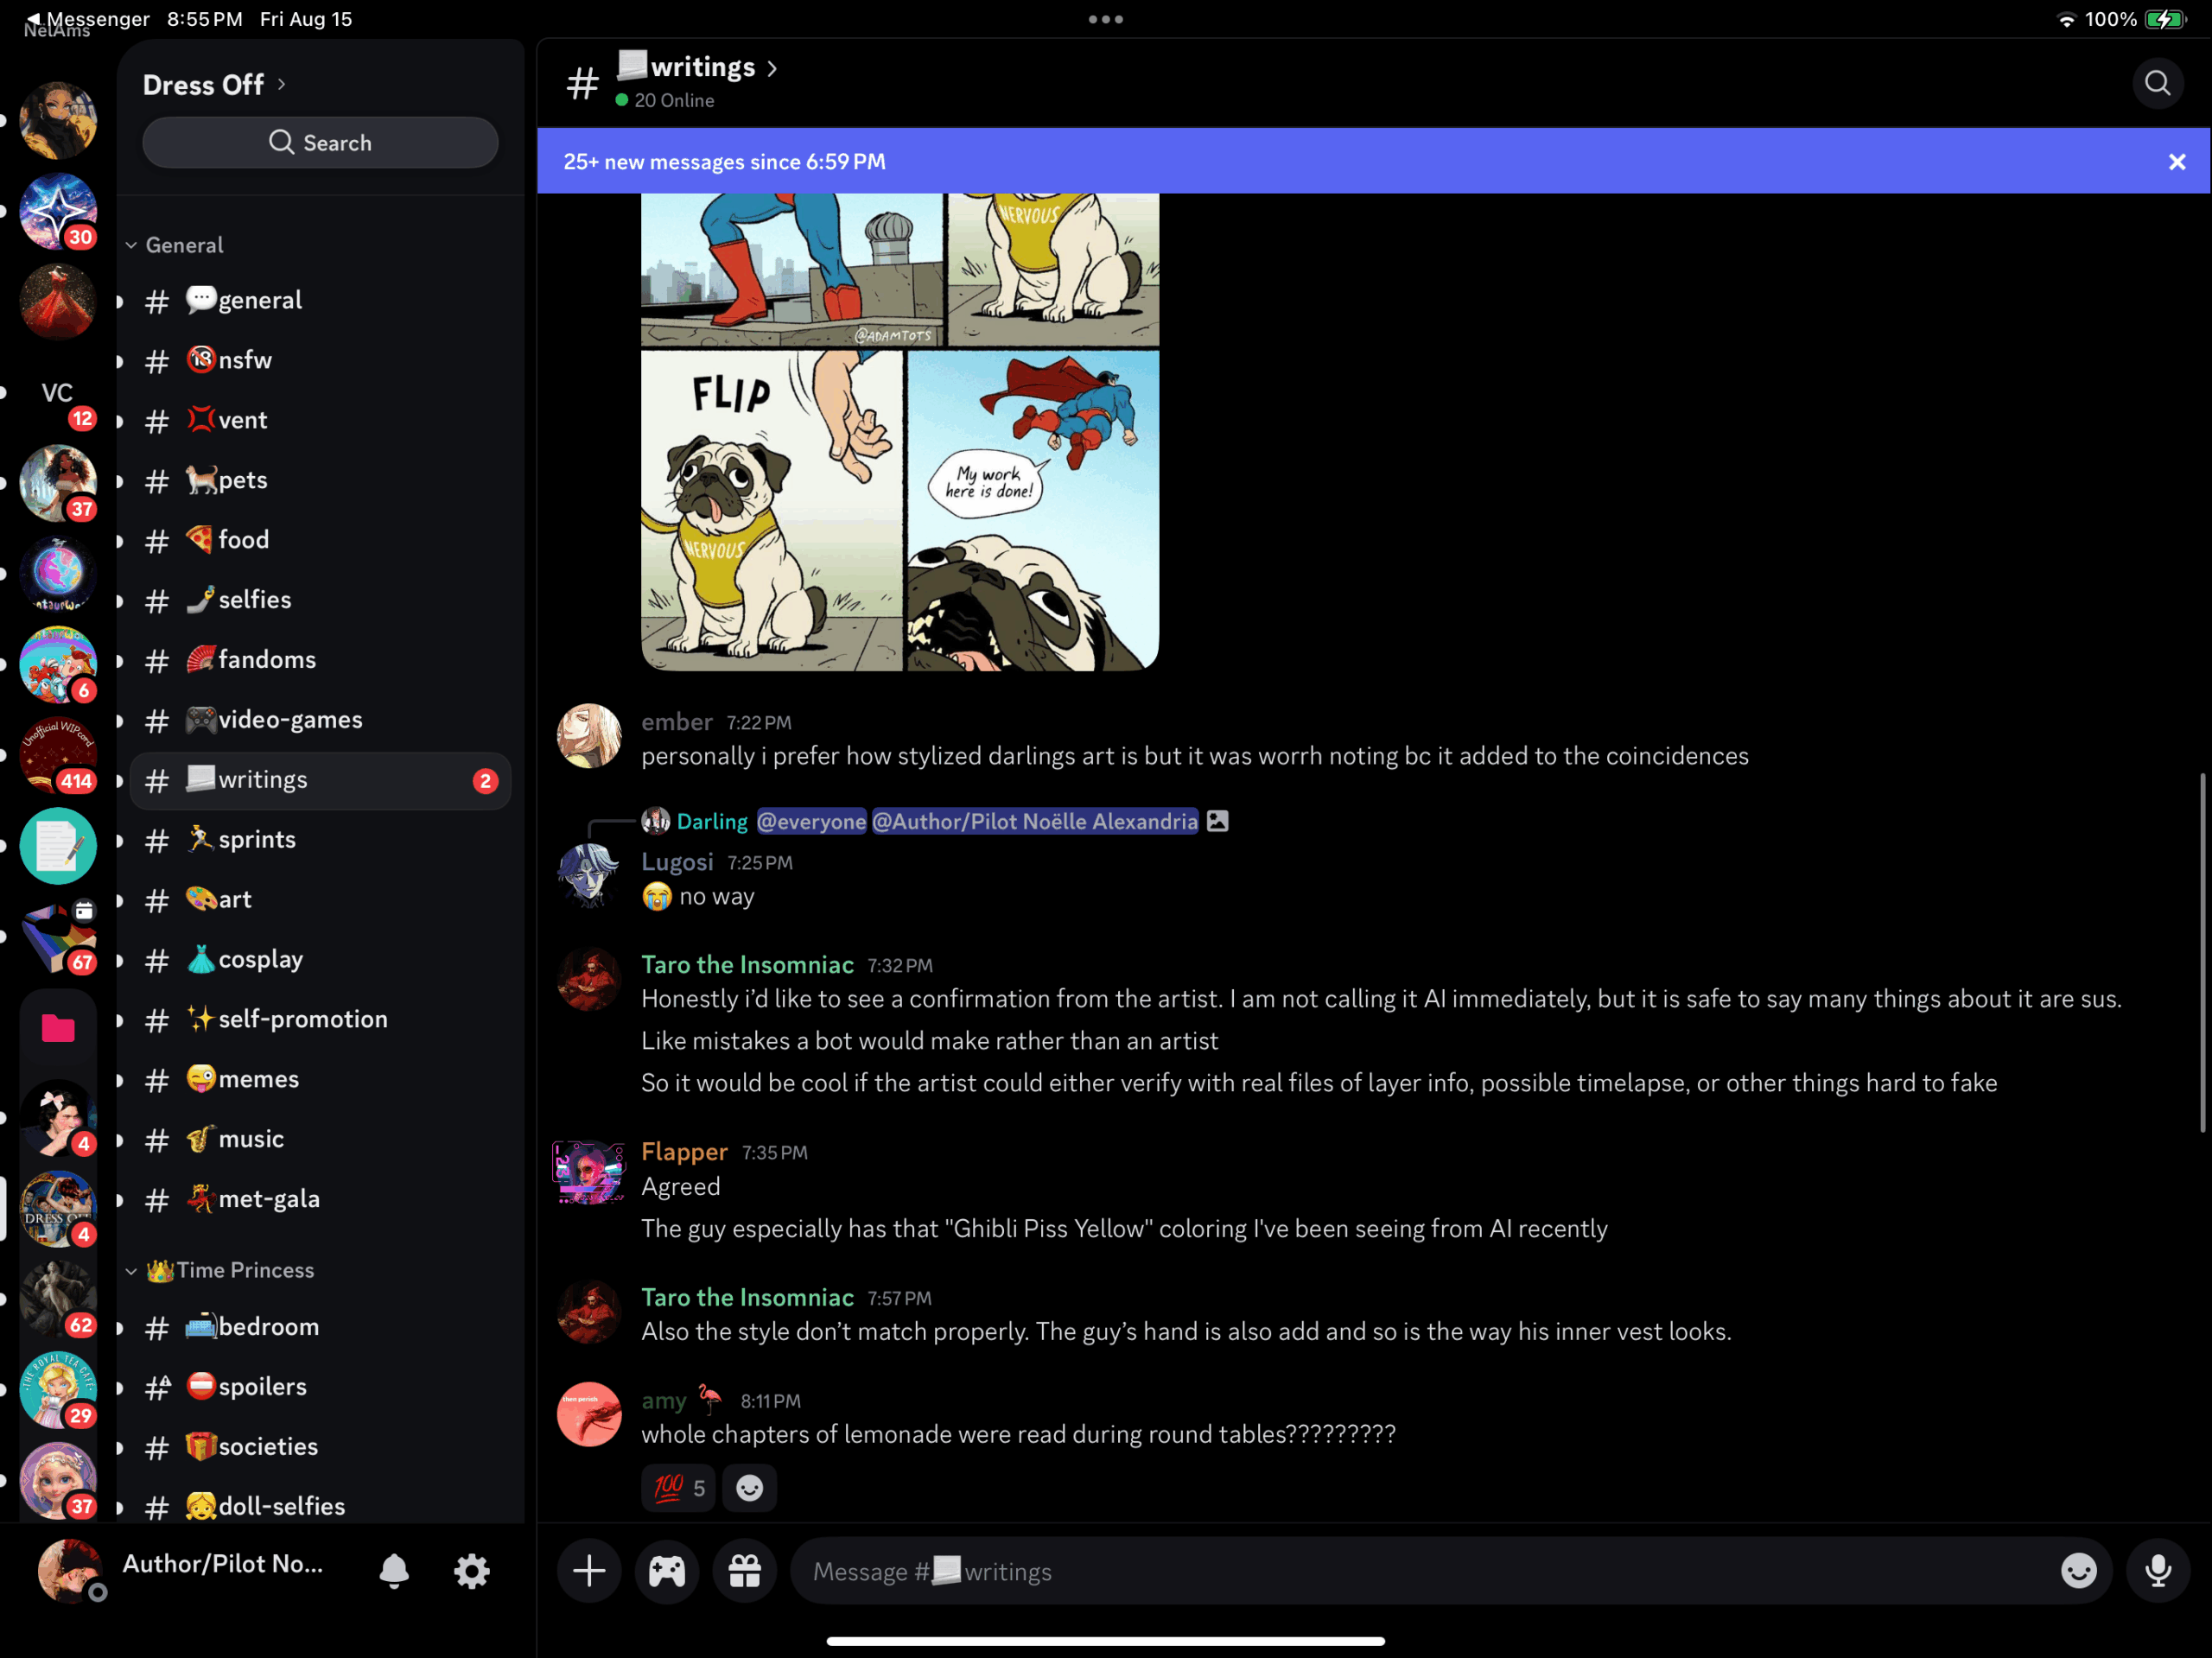Open Taro the Insomniac's profile name
The image size is (2212, 1658).
pyautogui.click(x=747, y=965)
